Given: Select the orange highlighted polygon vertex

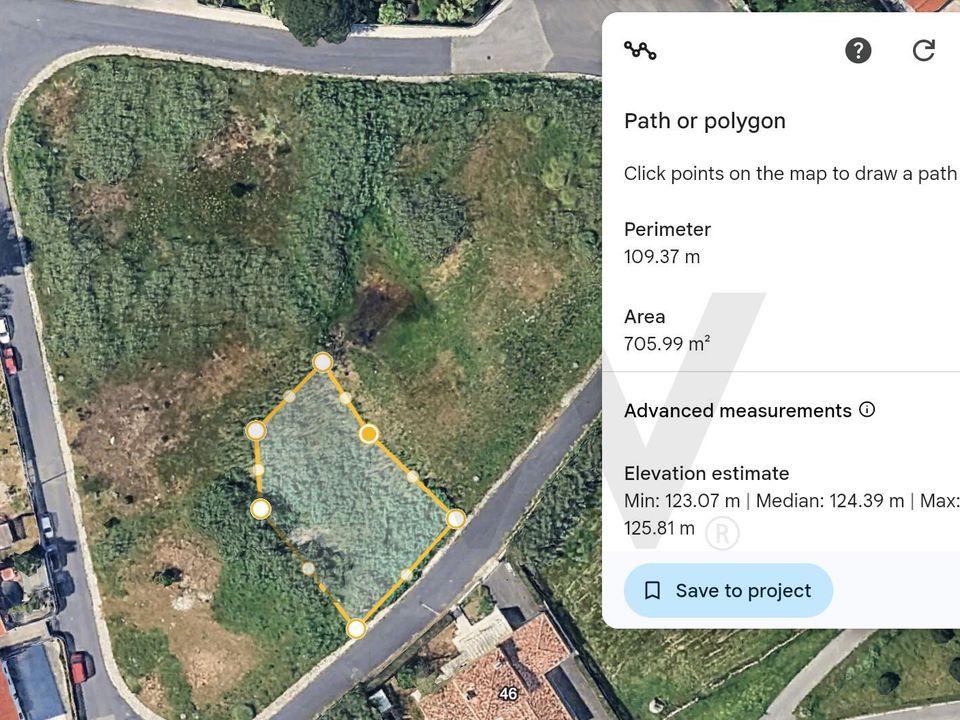Looking at the screenshot, I should pos(368,434).
